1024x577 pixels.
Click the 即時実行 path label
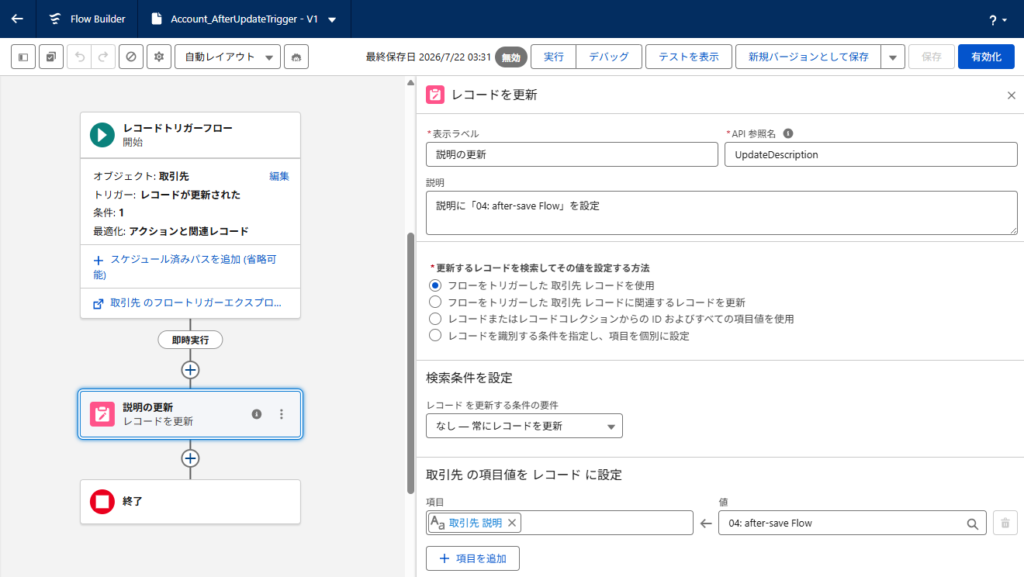190,340
